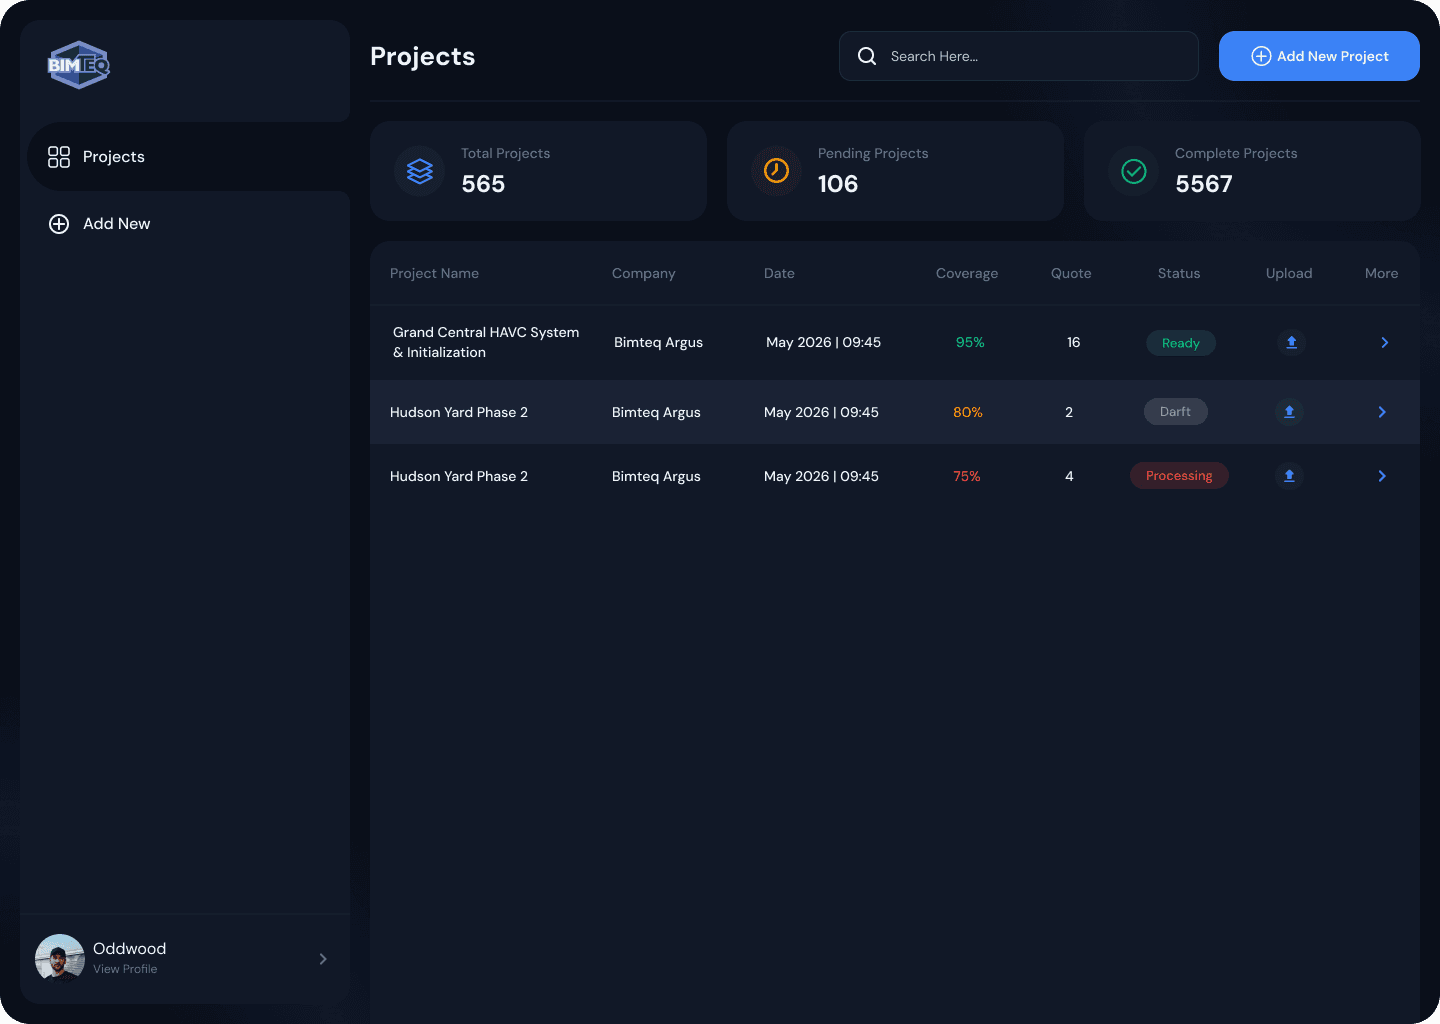Select Add New in the sidebar menu
The width and height of the screenshot is (1440, 1024).
tap(117, 223)
